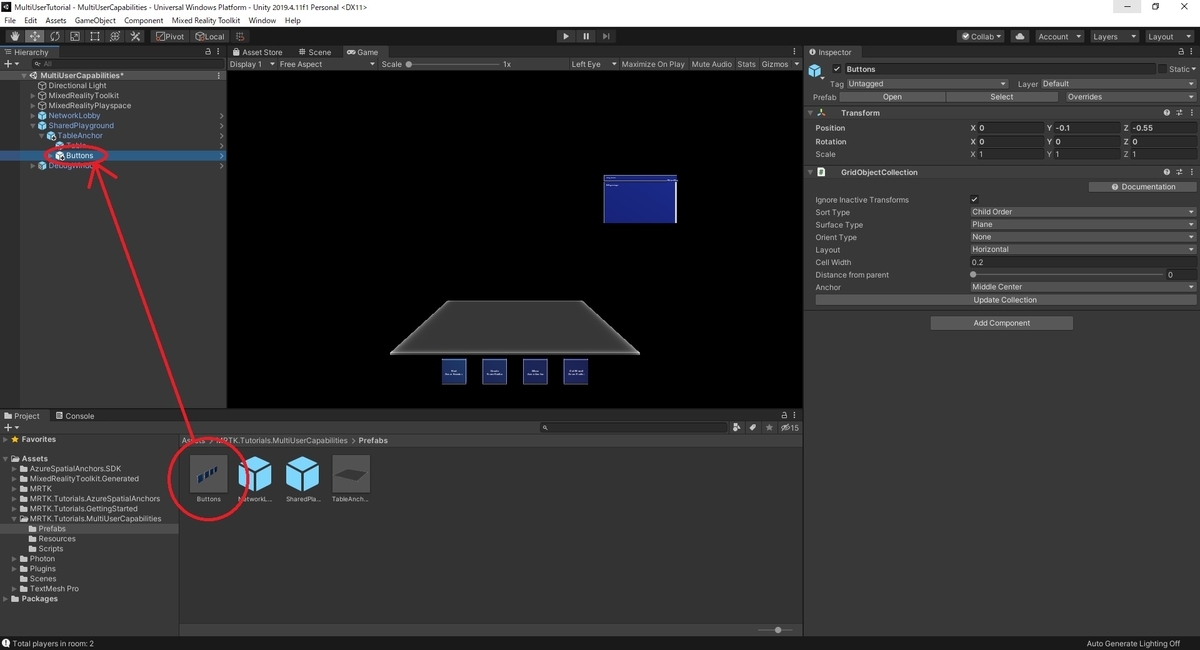Select the Move tool in toolbar

pos(35,36)
